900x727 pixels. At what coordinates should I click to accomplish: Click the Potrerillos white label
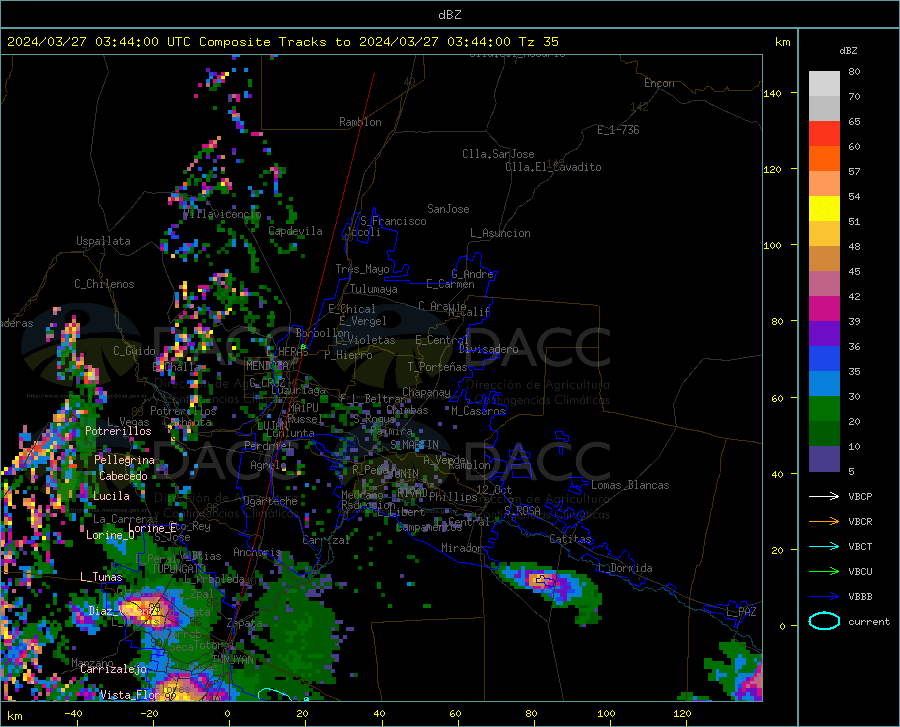click(x=118, y=431)
